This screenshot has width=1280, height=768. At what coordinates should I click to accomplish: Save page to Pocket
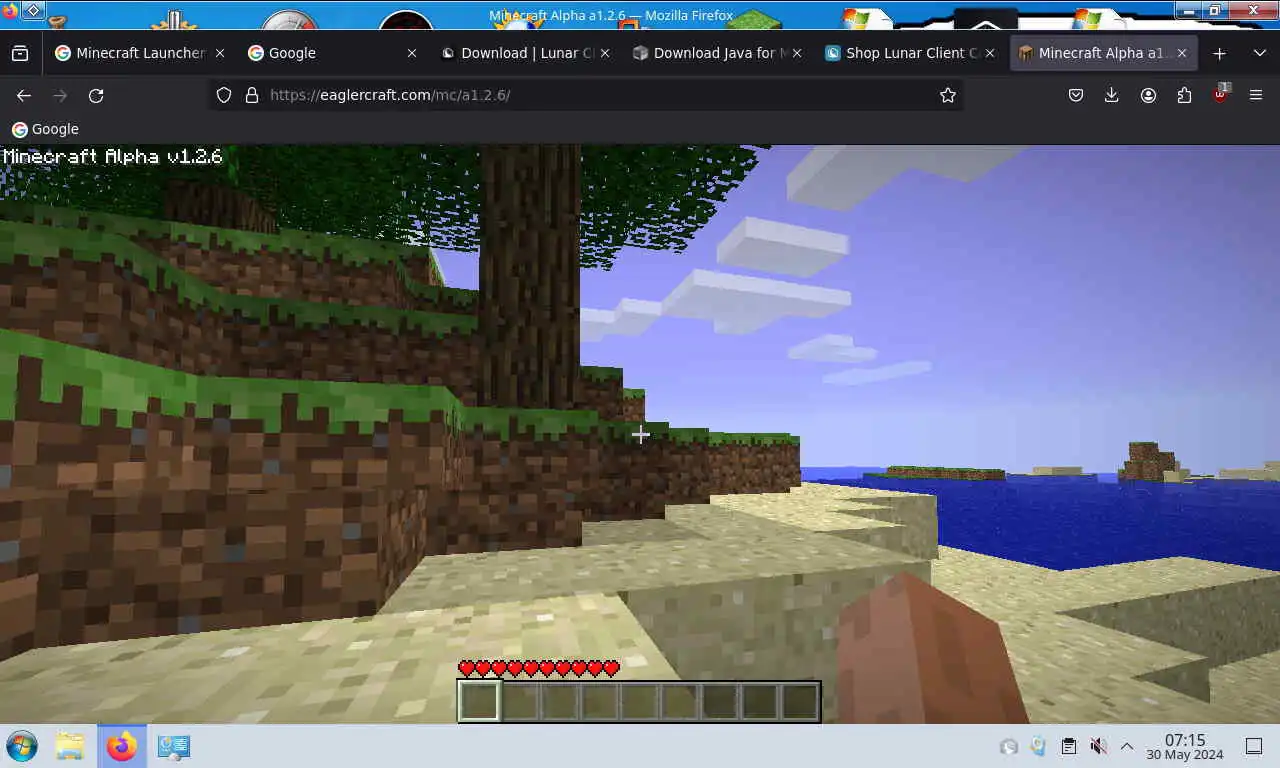click(x=1076, y=95)
